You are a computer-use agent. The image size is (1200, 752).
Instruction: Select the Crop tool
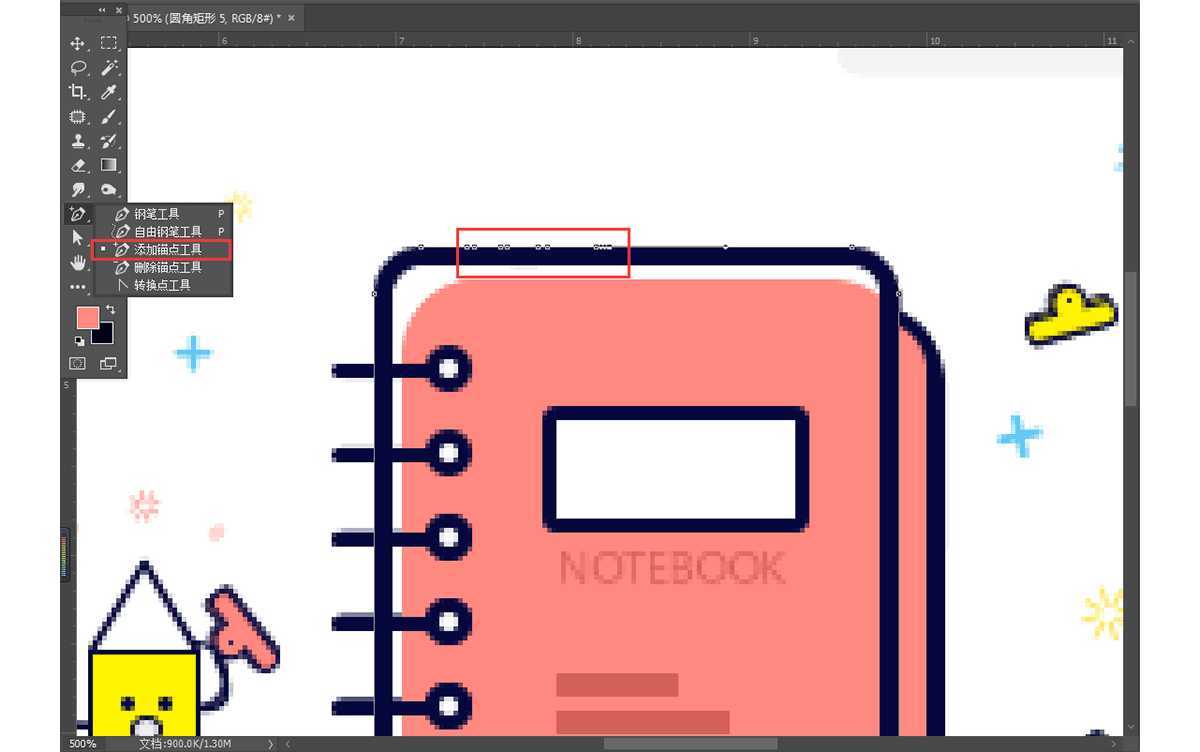[78, 92]
